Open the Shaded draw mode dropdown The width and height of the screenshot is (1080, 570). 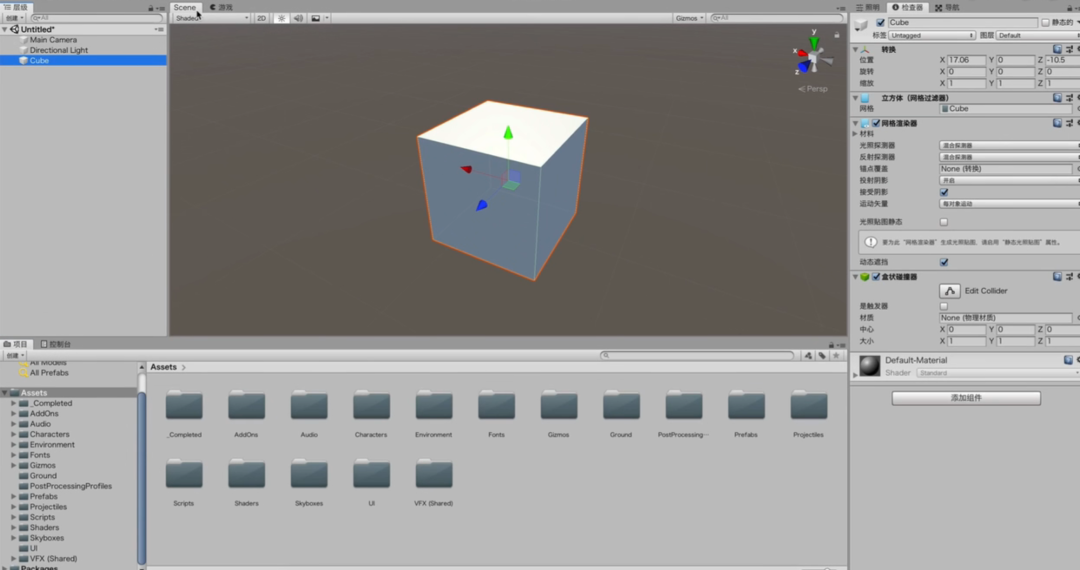click(x=211, y=18)
